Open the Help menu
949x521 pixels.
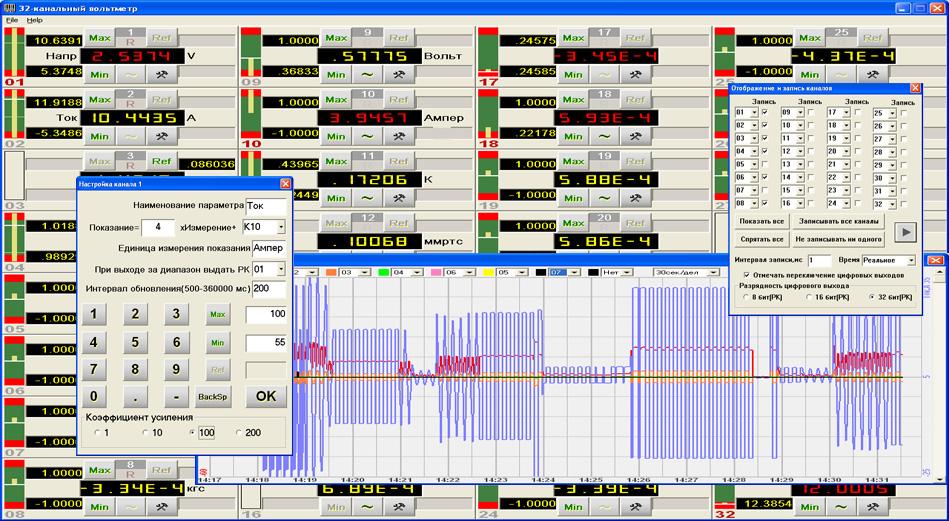pyautogui.click(x=34, y=20)
